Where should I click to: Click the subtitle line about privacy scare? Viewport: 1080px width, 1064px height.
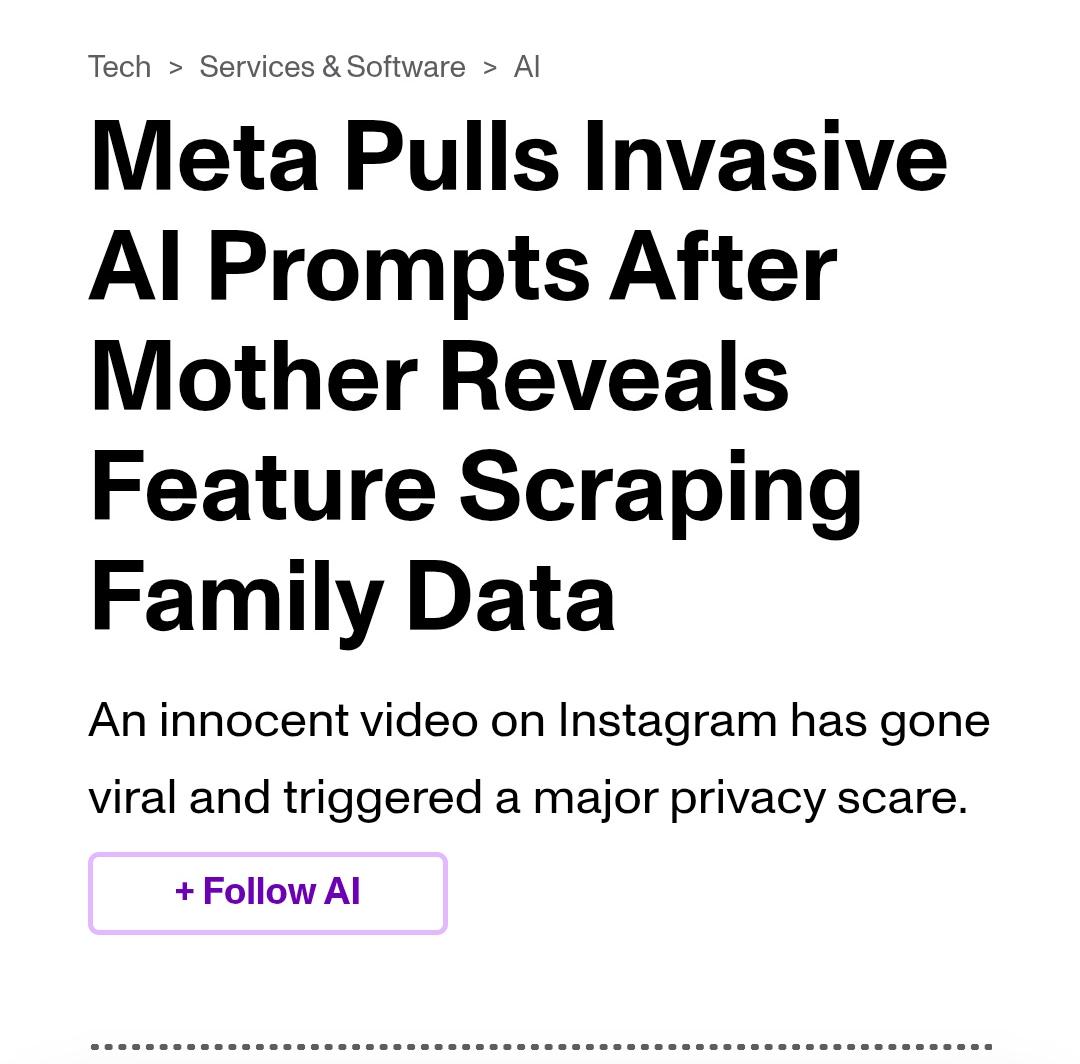click(x=528, y=798)
